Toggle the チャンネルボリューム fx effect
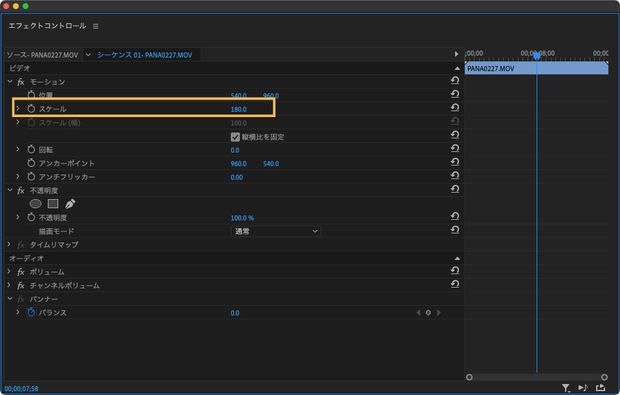Screen dimensions: 620x395 pyautogui.click(x=21, y=285)
